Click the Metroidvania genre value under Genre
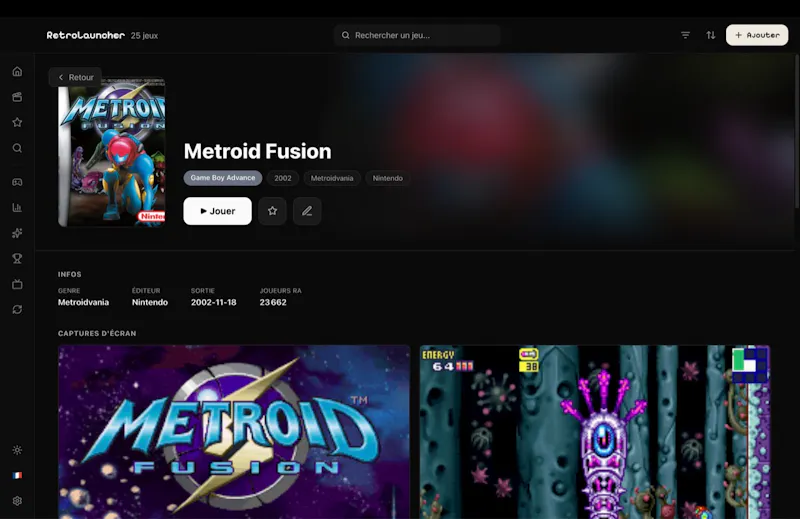Viewport: 800px width, 519px height. pos(83,302)
